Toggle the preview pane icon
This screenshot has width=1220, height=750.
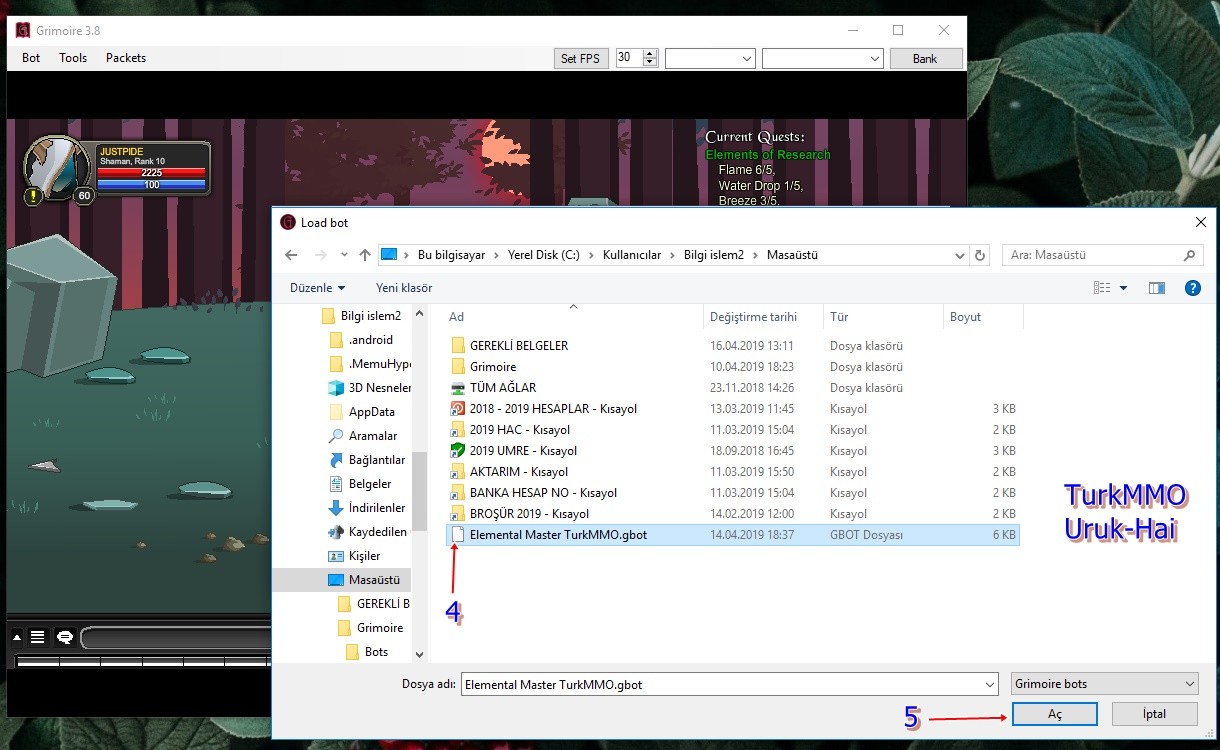click(1157, 288)
